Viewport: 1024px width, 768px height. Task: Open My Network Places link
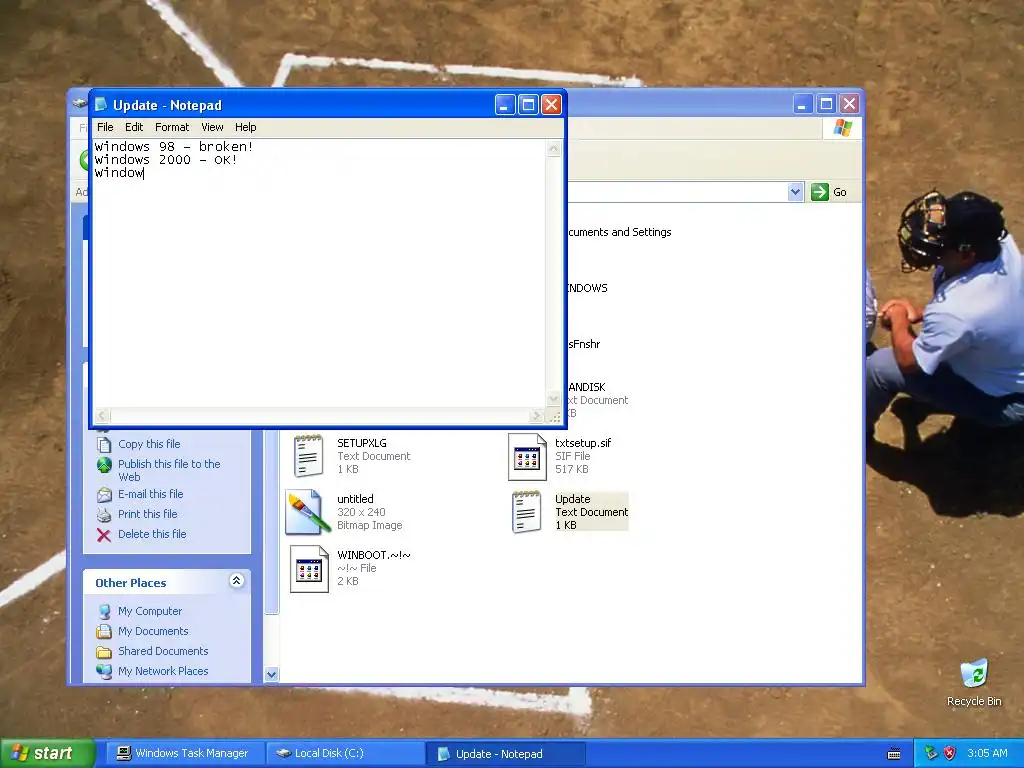point(163,671)
